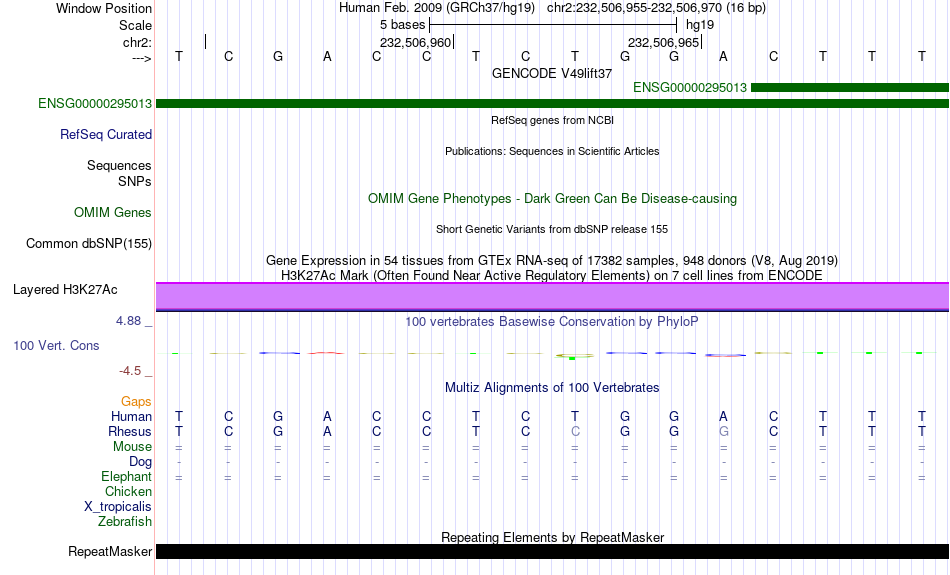Click the purple H3K27Ac signal bar
The height and width of the screenshot is (575, 950).
click(553, 296)
